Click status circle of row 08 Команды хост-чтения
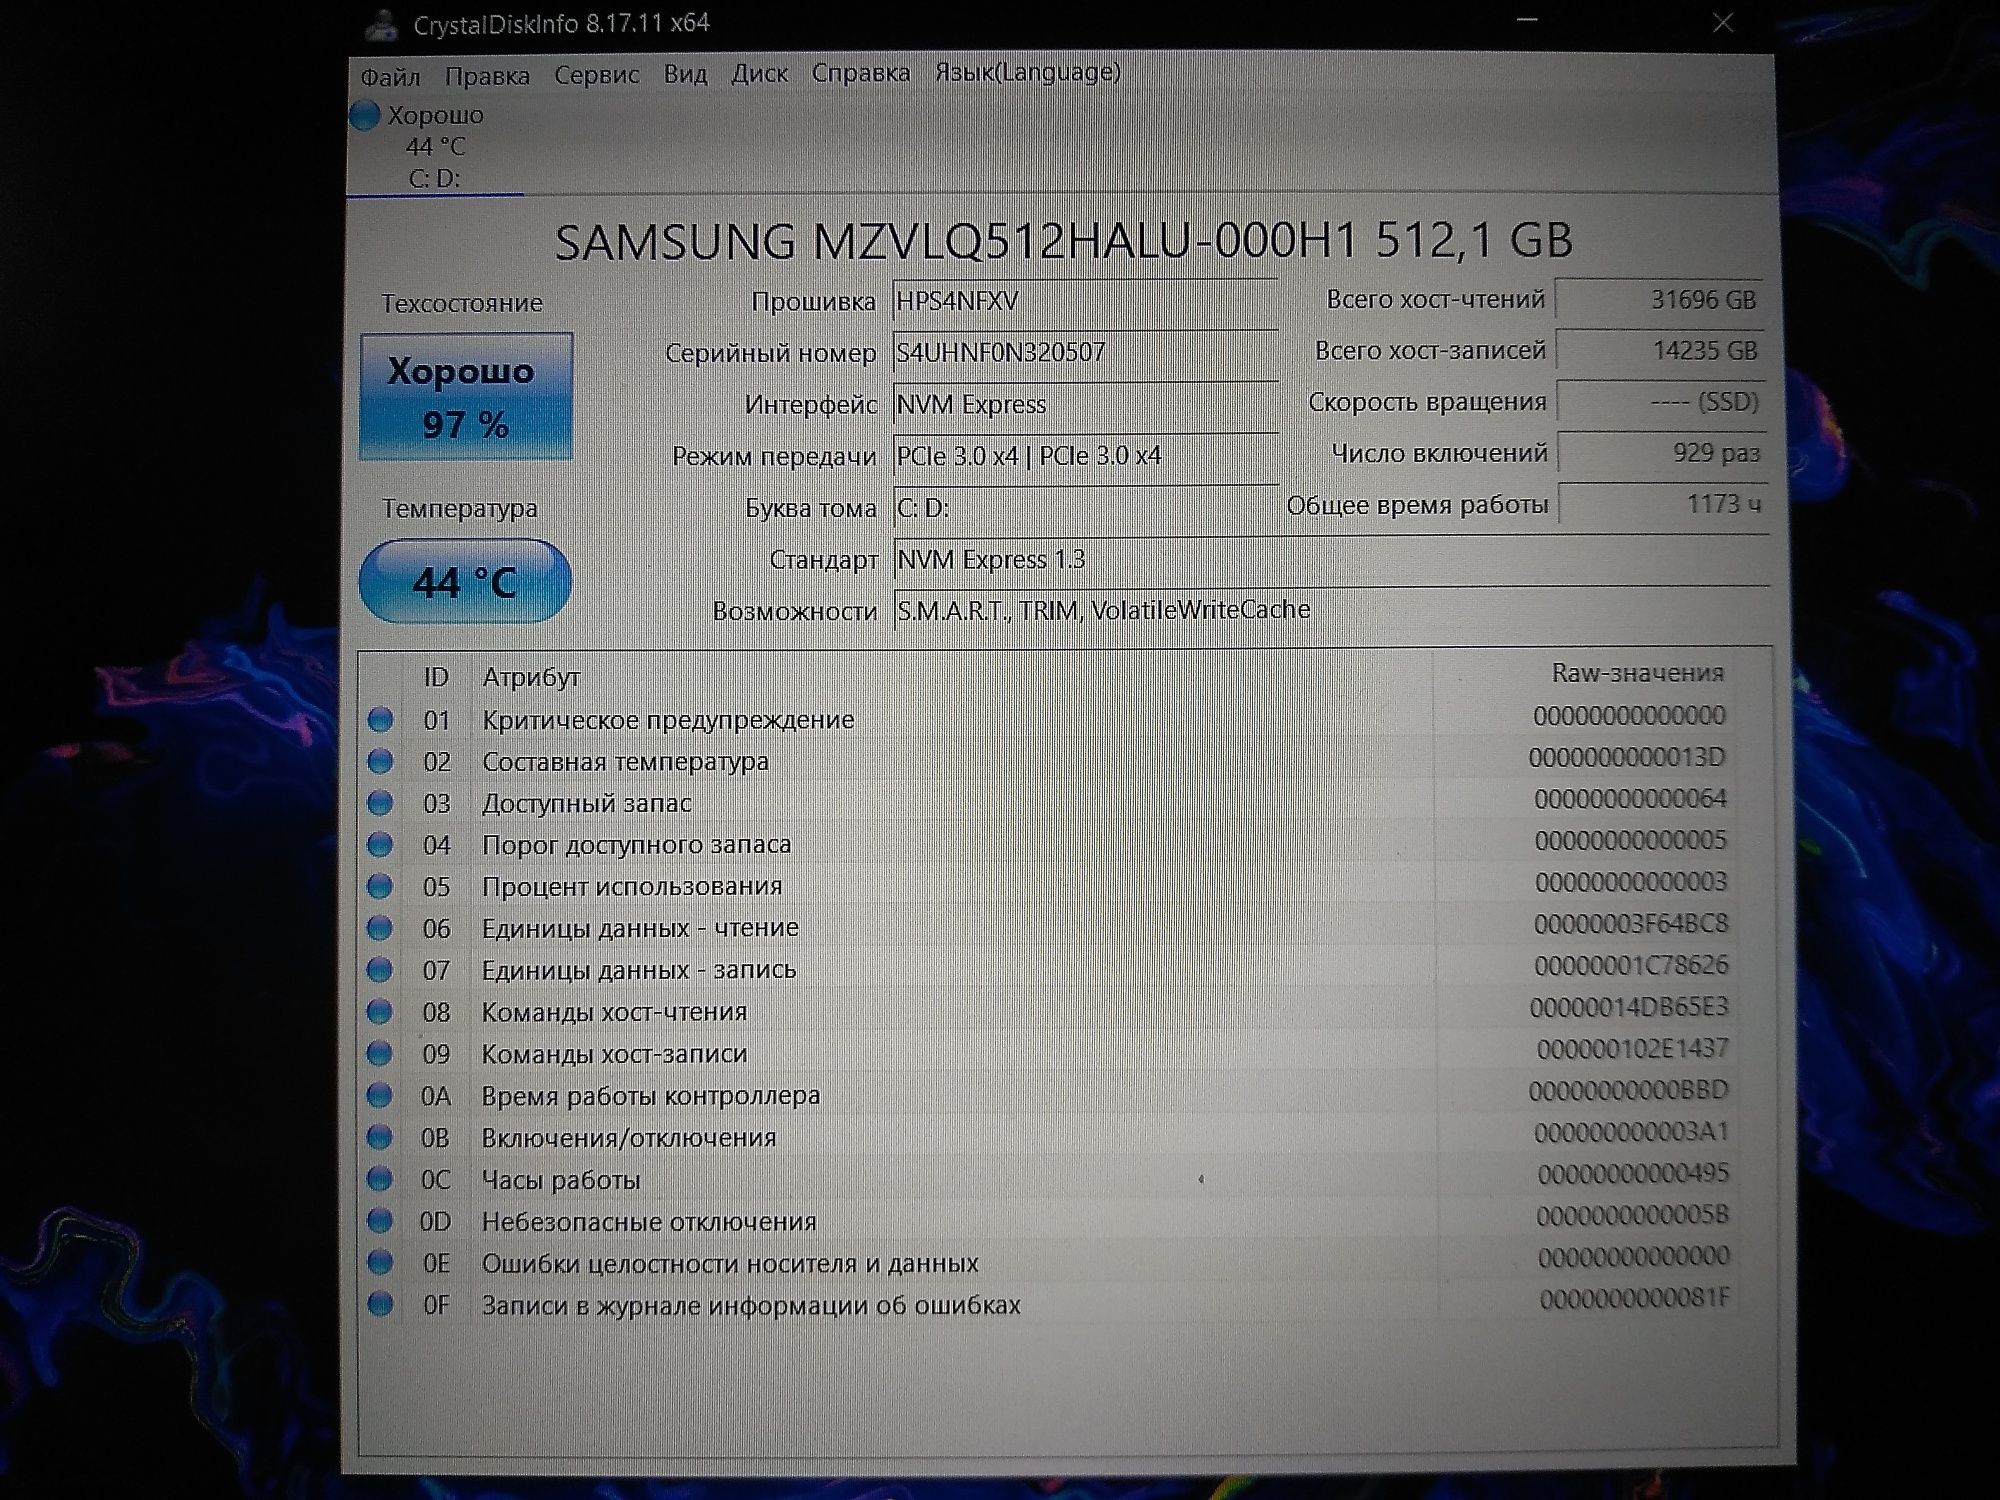 380,1012
